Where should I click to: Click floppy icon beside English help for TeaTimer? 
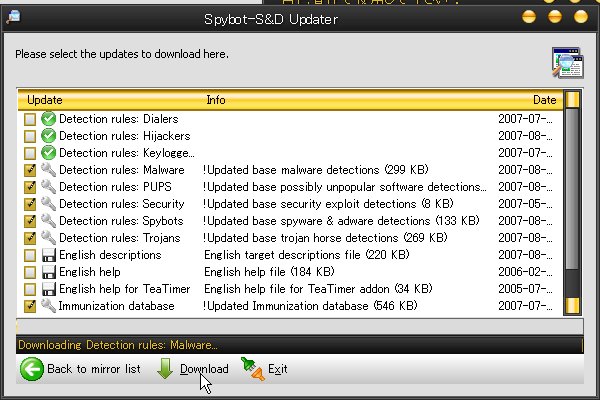(x=49, y=289)
